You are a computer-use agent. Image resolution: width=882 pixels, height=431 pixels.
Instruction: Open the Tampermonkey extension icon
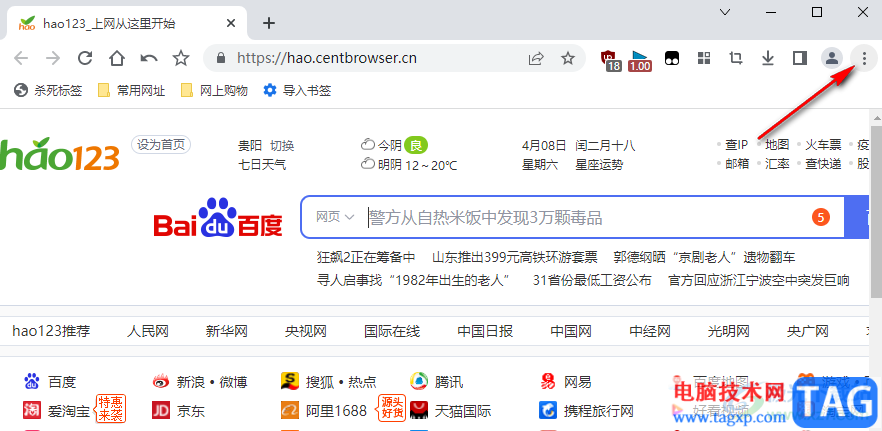[x=672, y=58]
